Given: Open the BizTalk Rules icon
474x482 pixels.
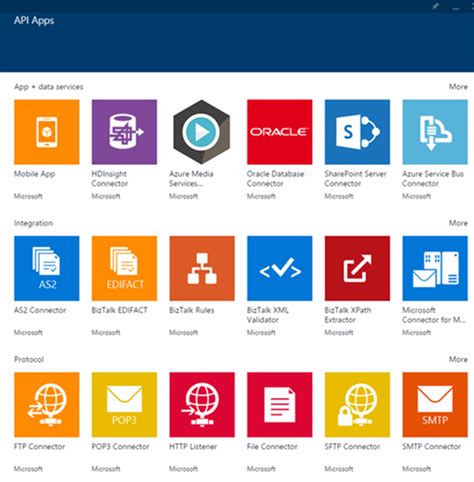Looking at the screenshot, I should coord(202,268).
